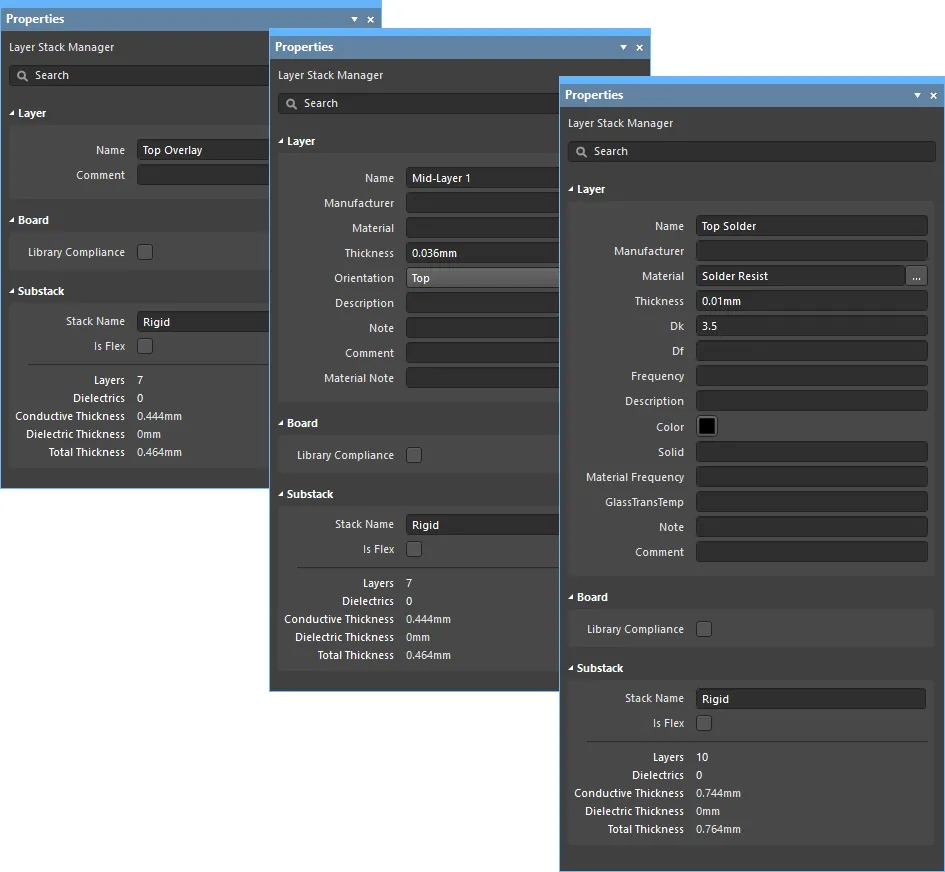Edit Stack Name Rigid in Top Overlay panel
The image size is (945, 872).
click(x=203, y=322)
